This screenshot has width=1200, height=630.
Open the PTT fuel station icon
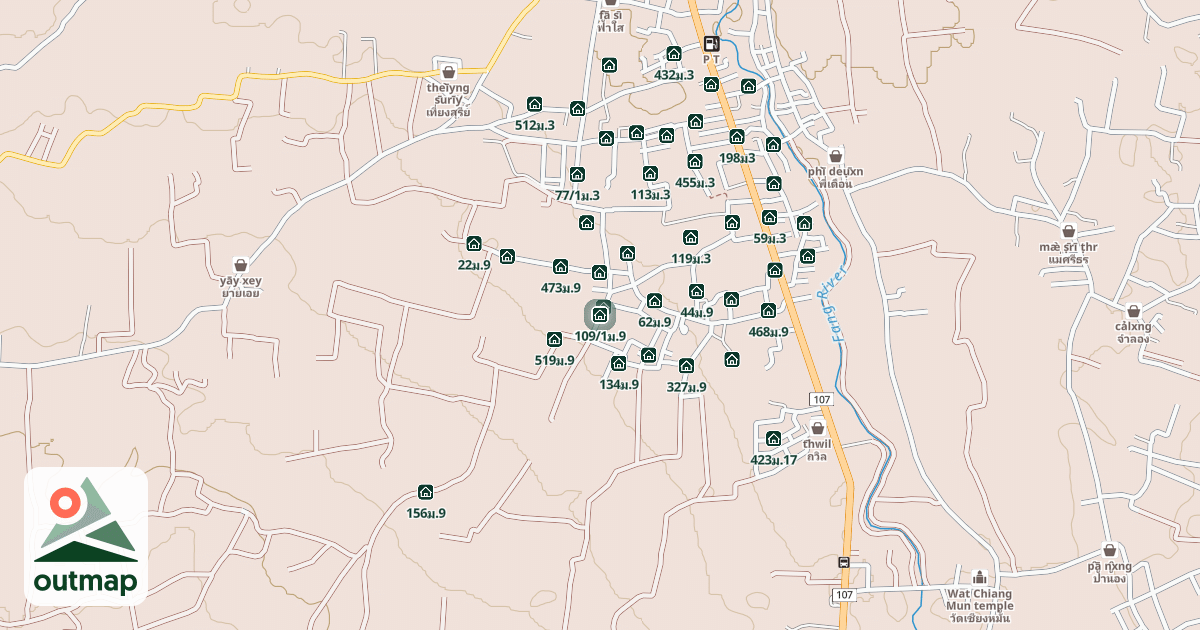pyautogui.click(x=711, y=43)
